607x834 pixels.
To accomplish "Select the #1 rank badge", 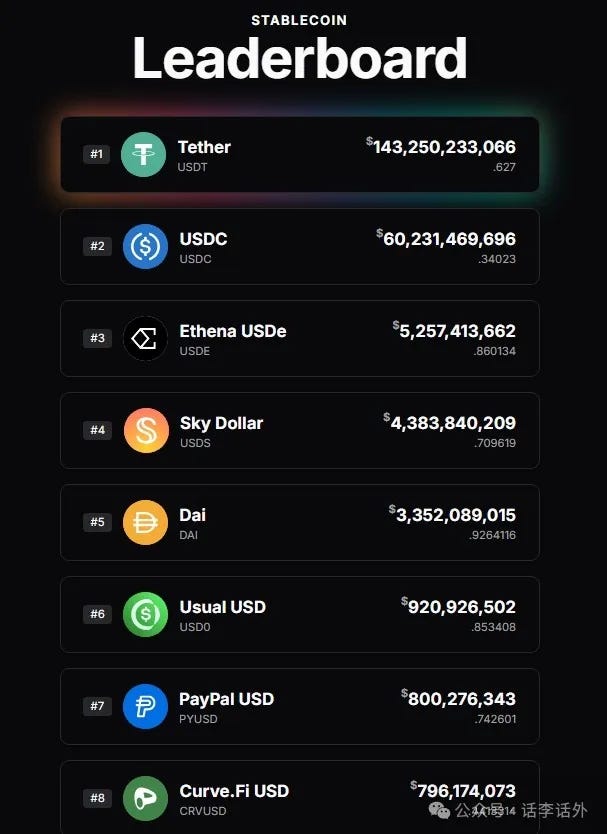I will click(x=97, y=154).
